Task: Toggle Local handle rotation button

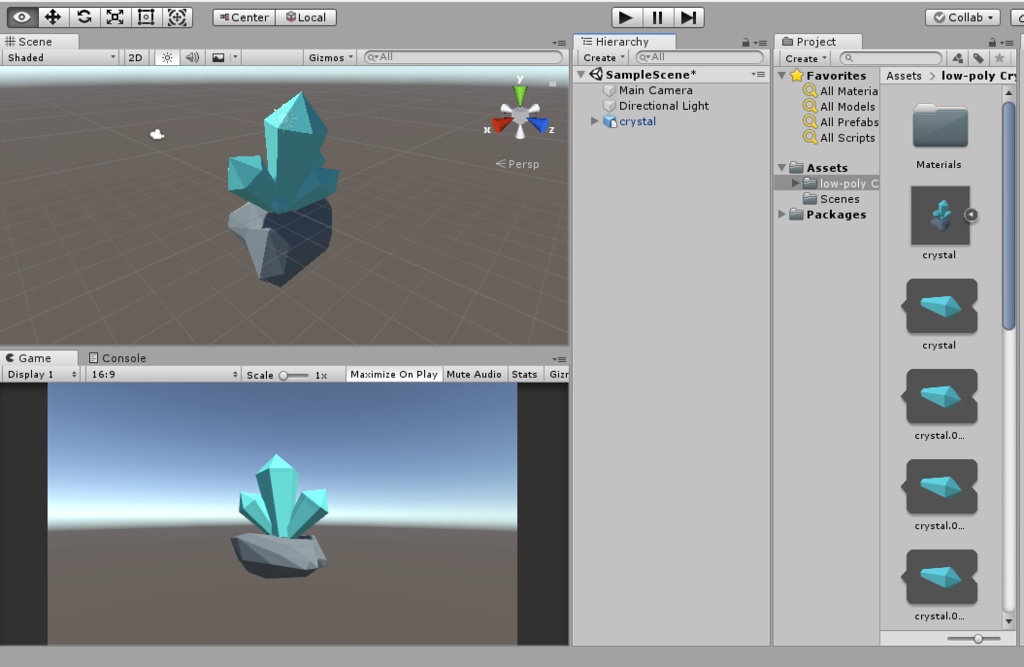Action: (306, 18)
